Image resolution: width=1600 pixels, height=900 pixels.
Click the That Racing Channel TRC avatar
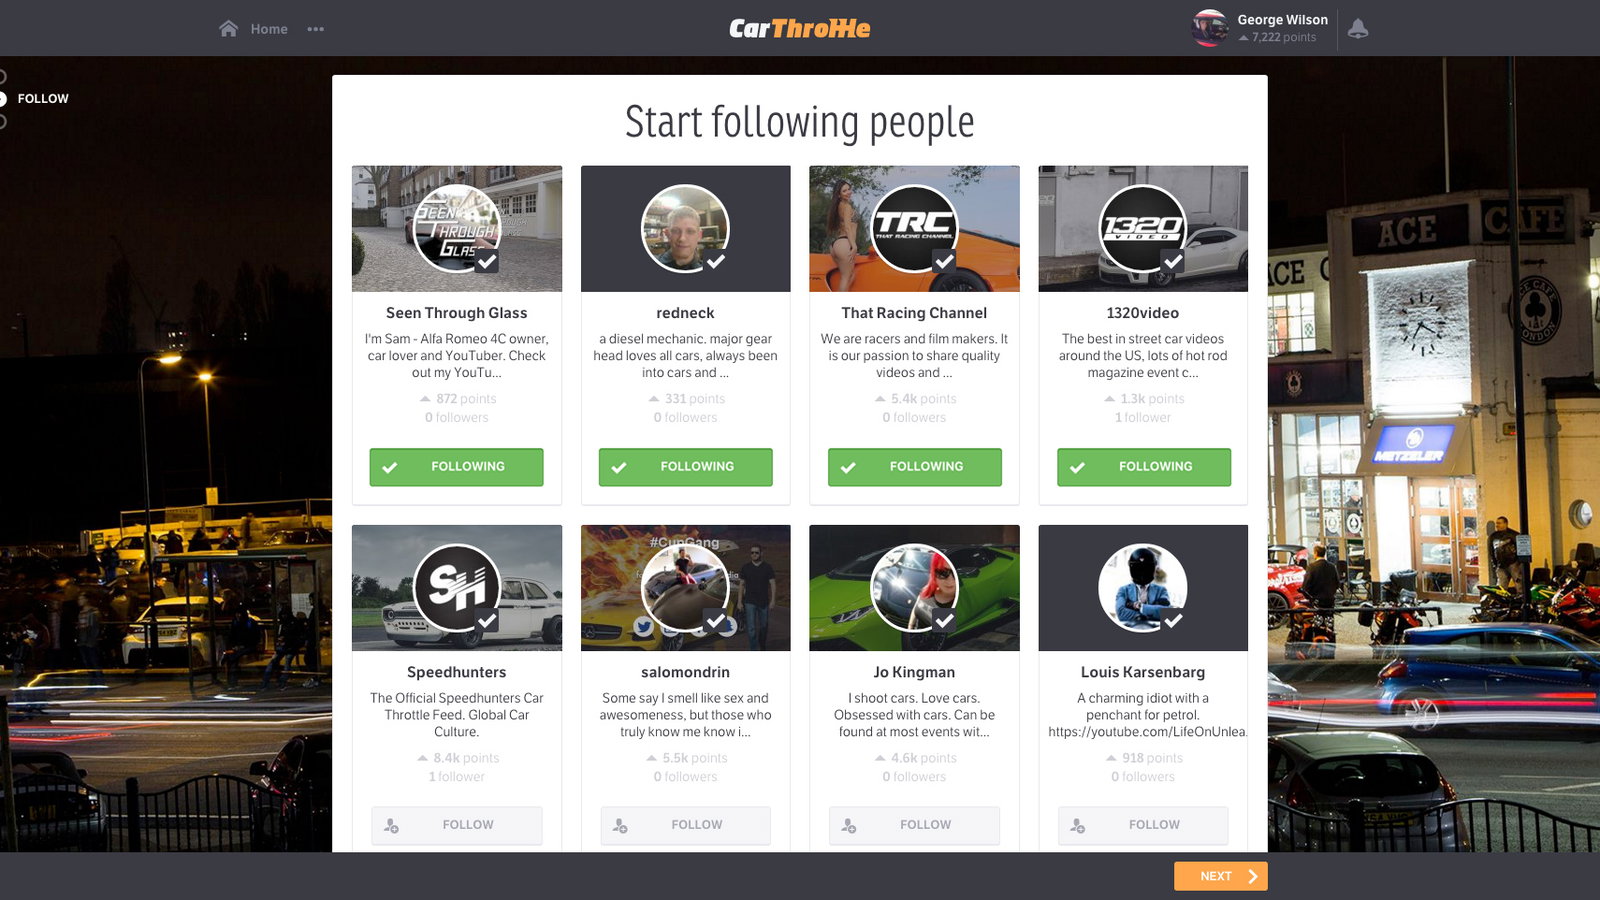[914, 229]
